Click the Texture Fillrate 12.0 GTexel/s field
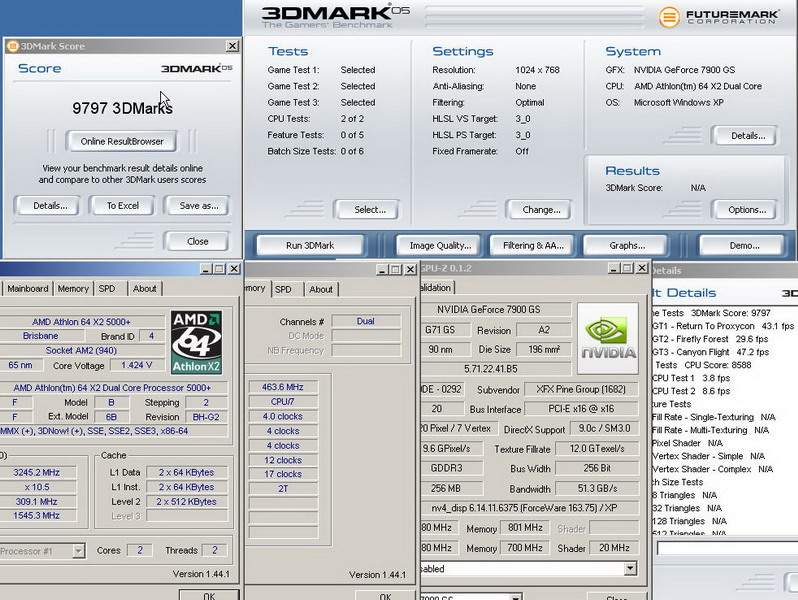798x600 pixels. tap(597, 449)
